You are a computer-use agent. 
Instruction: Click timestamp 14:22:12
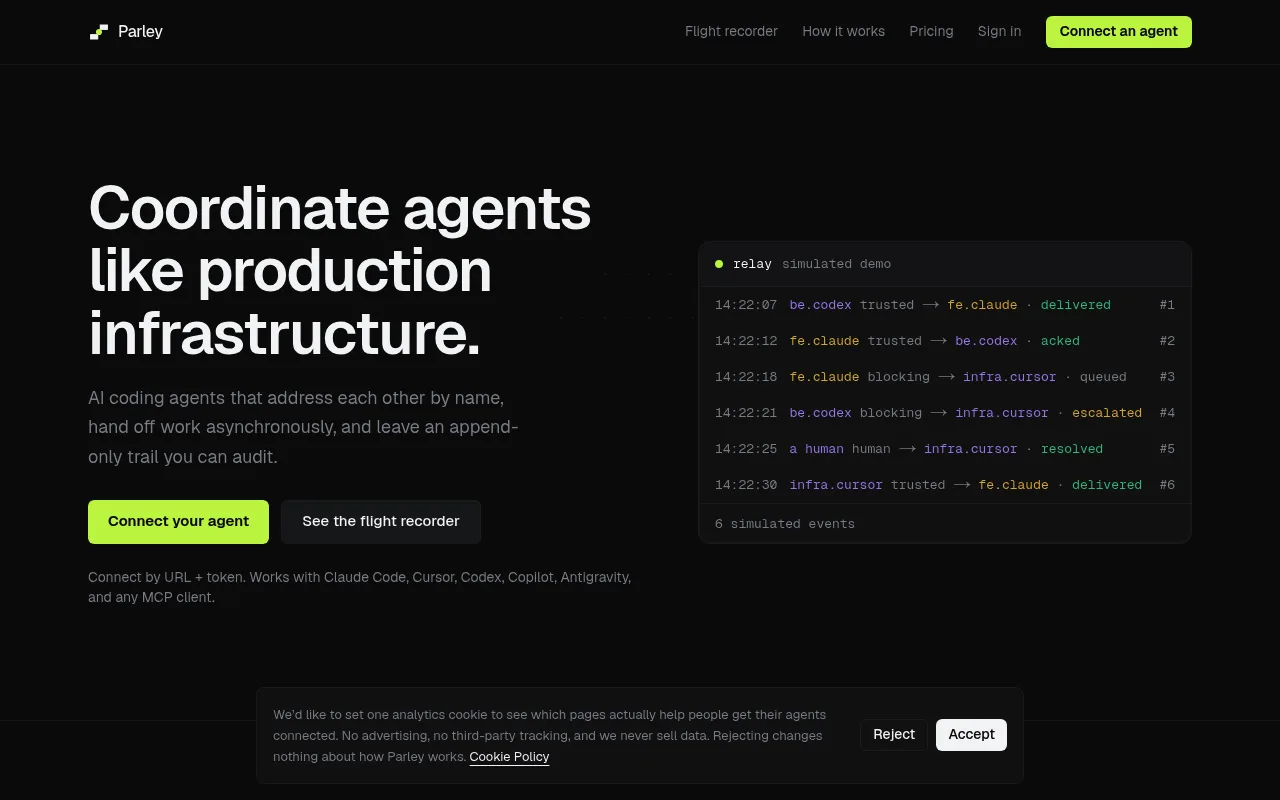coord(746,341)
